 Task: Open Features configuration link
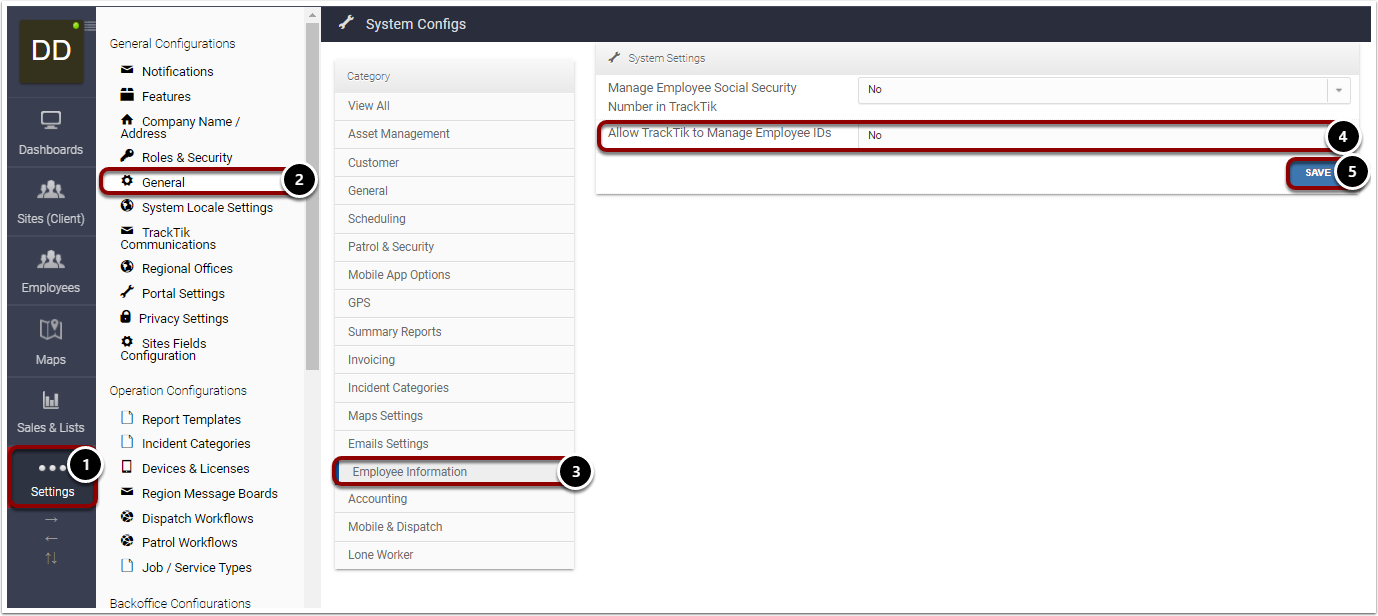click(x=166, y=97)
